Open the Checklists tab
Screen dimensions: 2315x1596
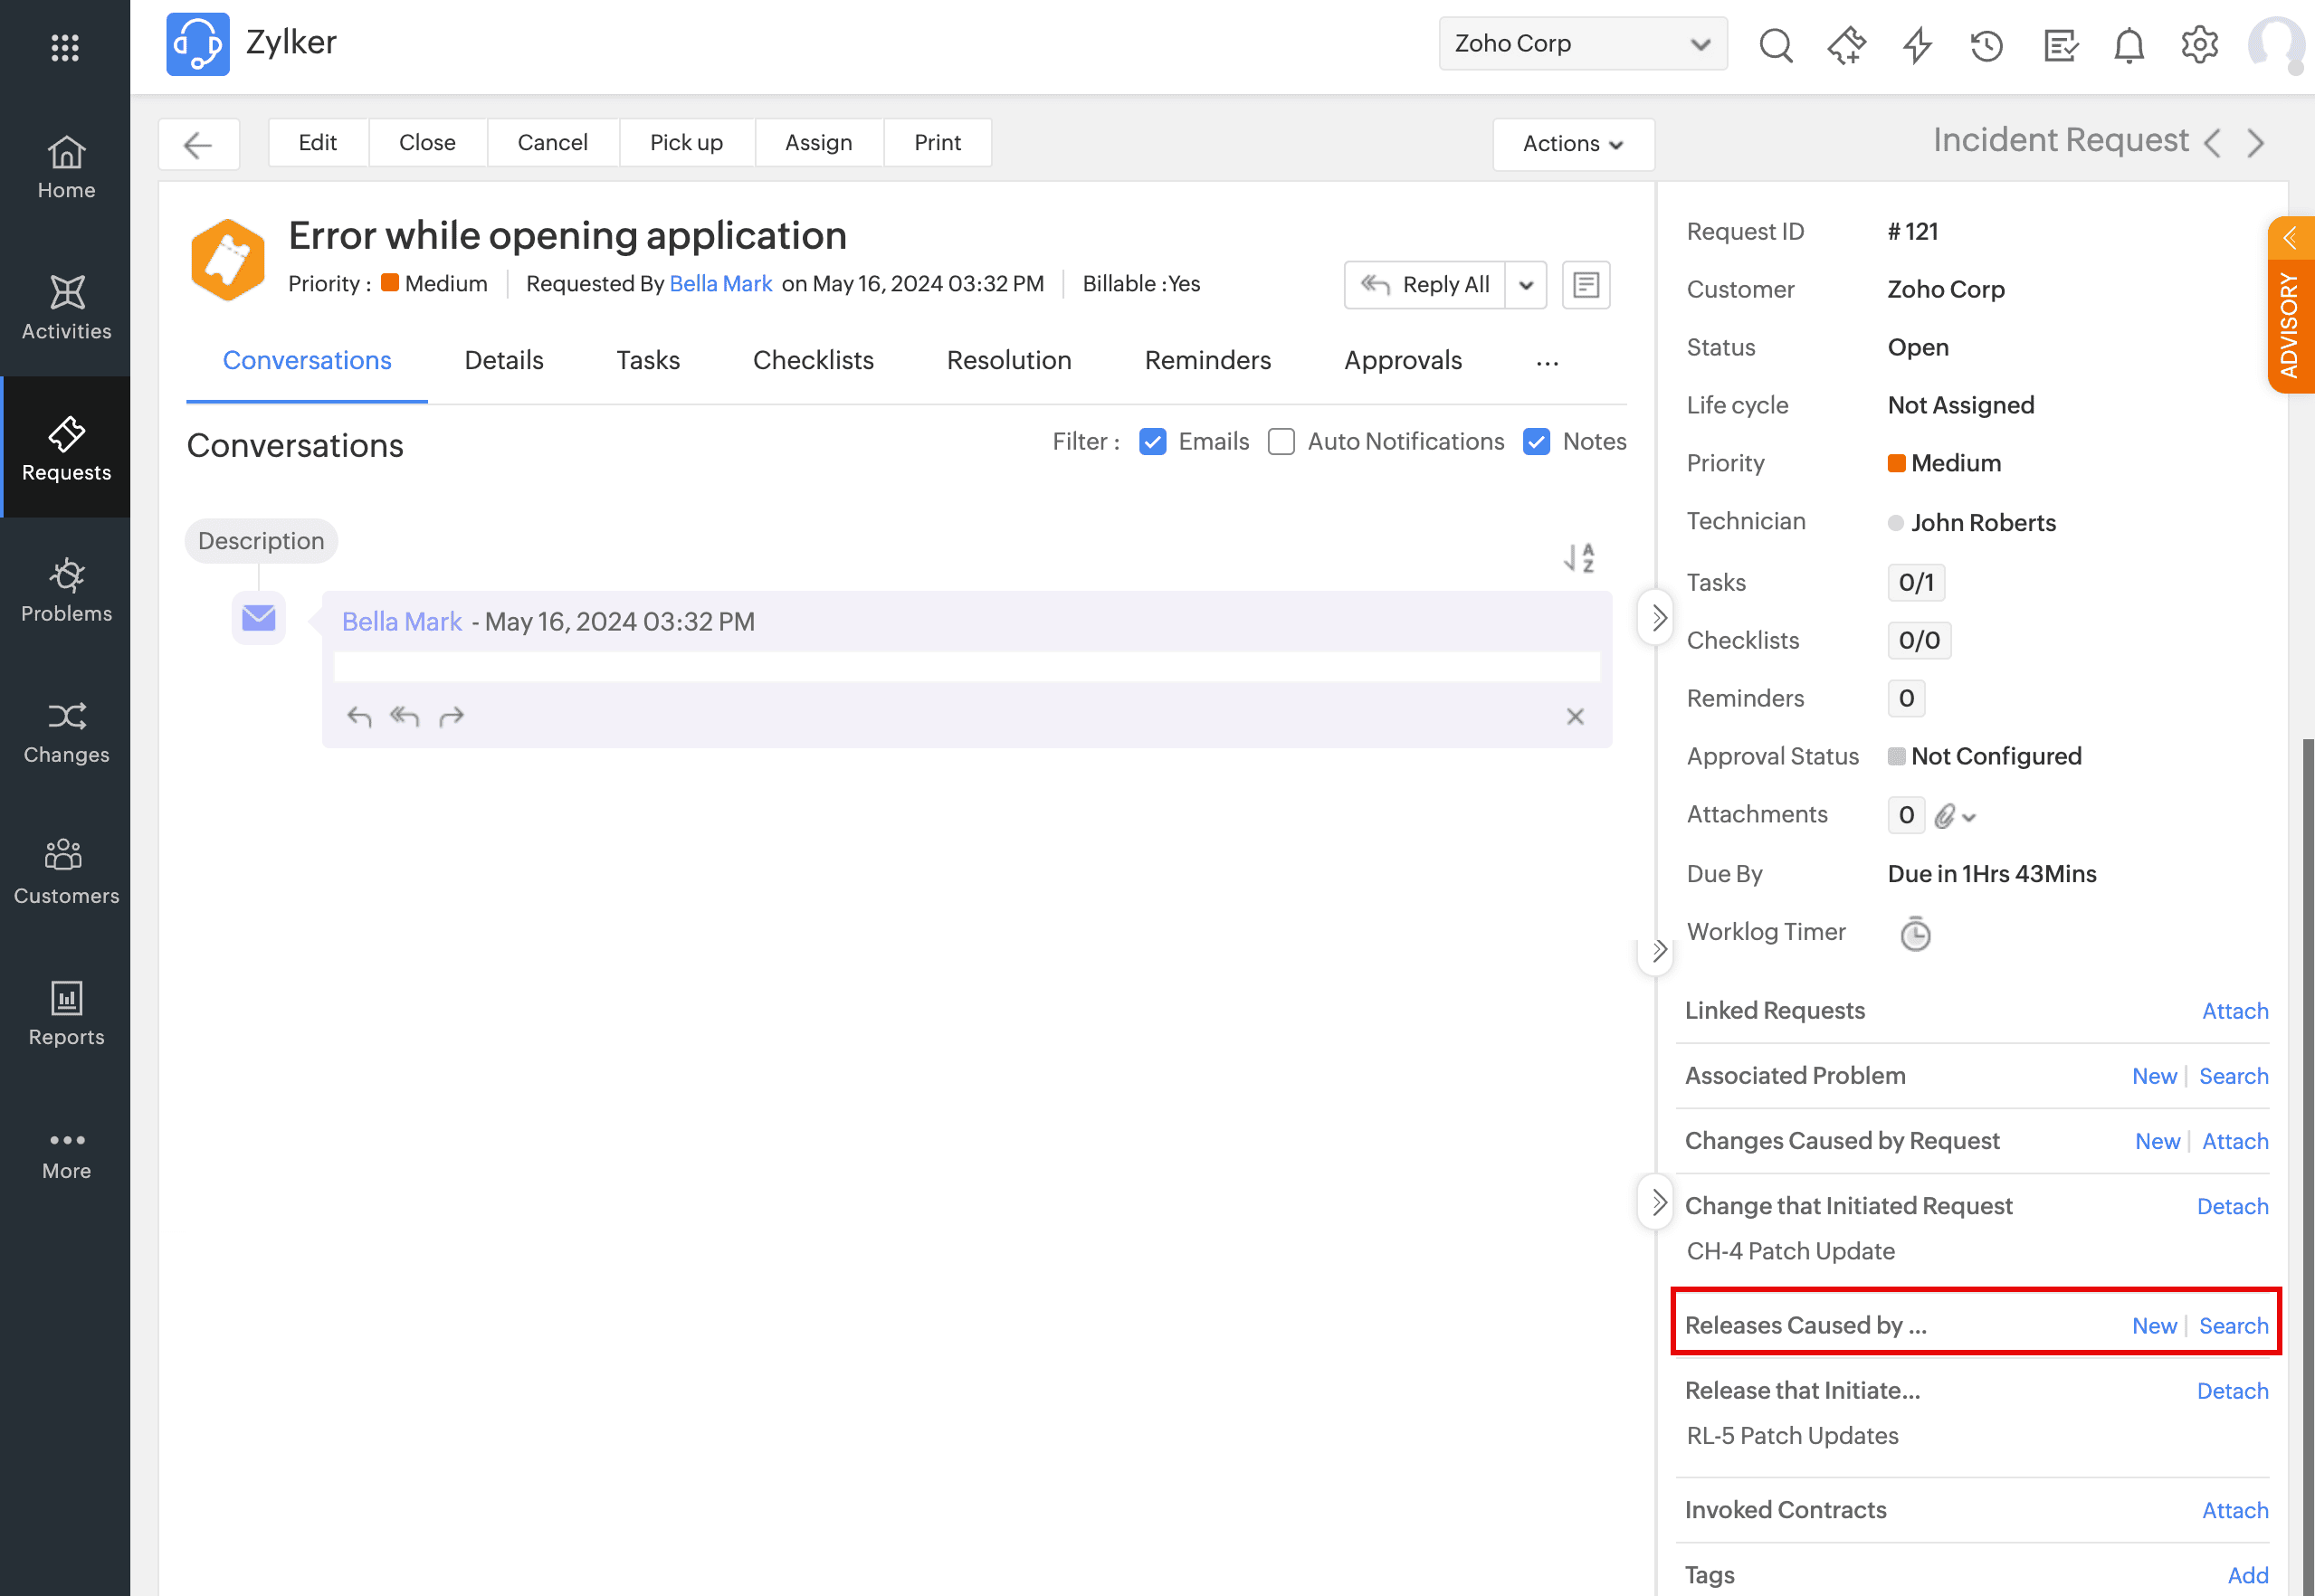pyautogui.click(x=812, y=360)
